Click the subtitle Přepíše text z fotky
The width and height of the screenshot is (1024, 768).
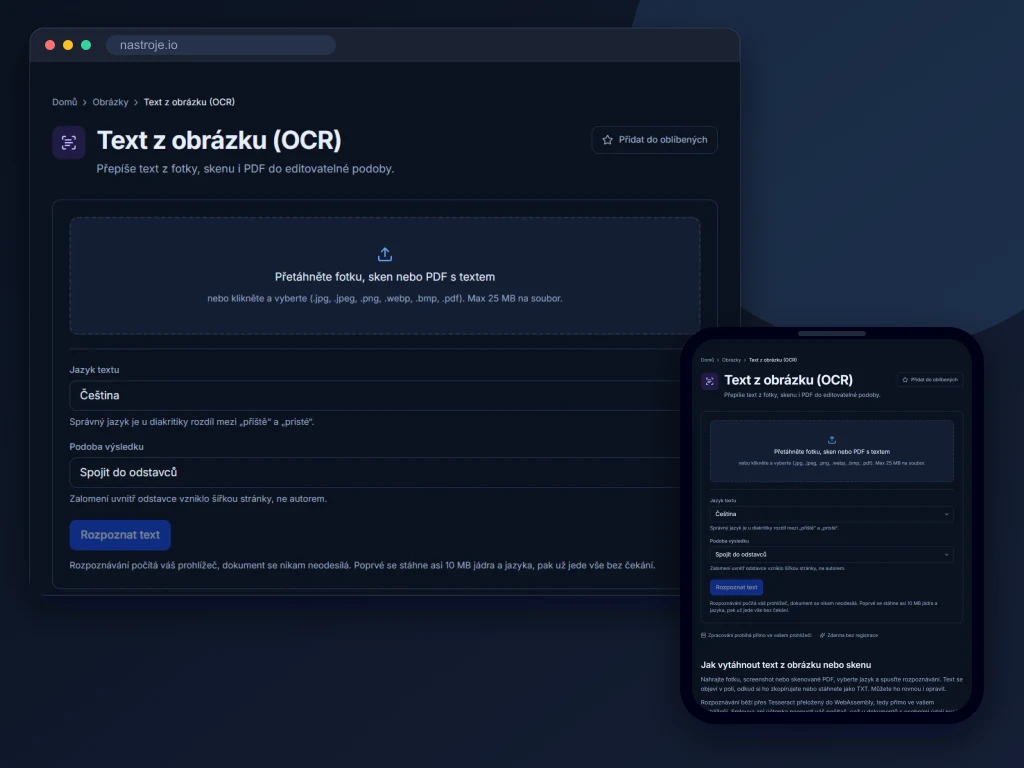[x=246, y=168]
